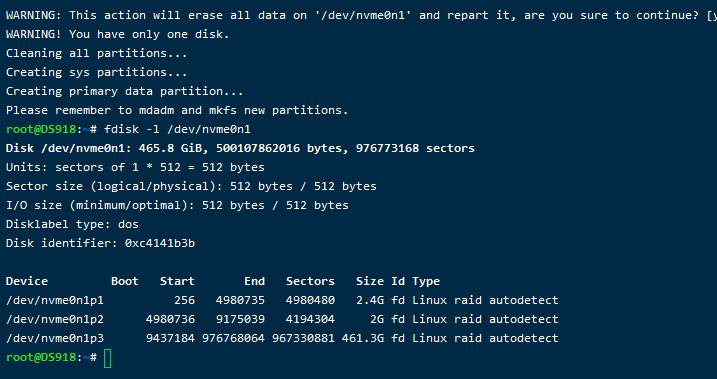Click the 'WARNING! You have only one disk.' line
Viewport: 717px width, 379px height.
tap(118, 34)
